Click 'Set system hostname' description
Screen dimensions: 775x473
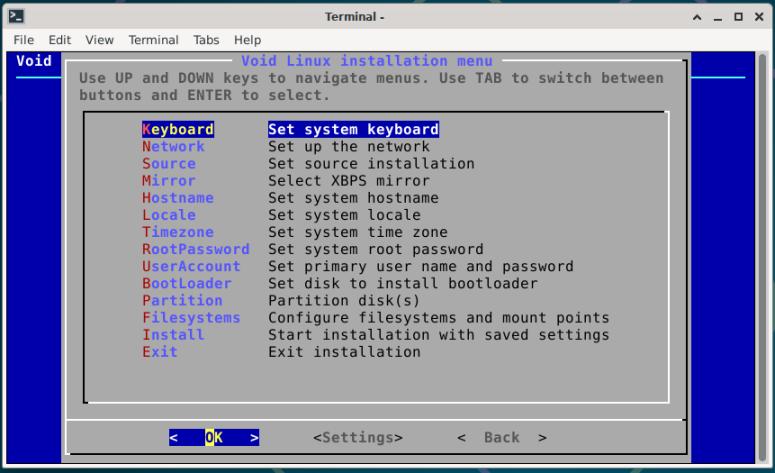point(353,198)
